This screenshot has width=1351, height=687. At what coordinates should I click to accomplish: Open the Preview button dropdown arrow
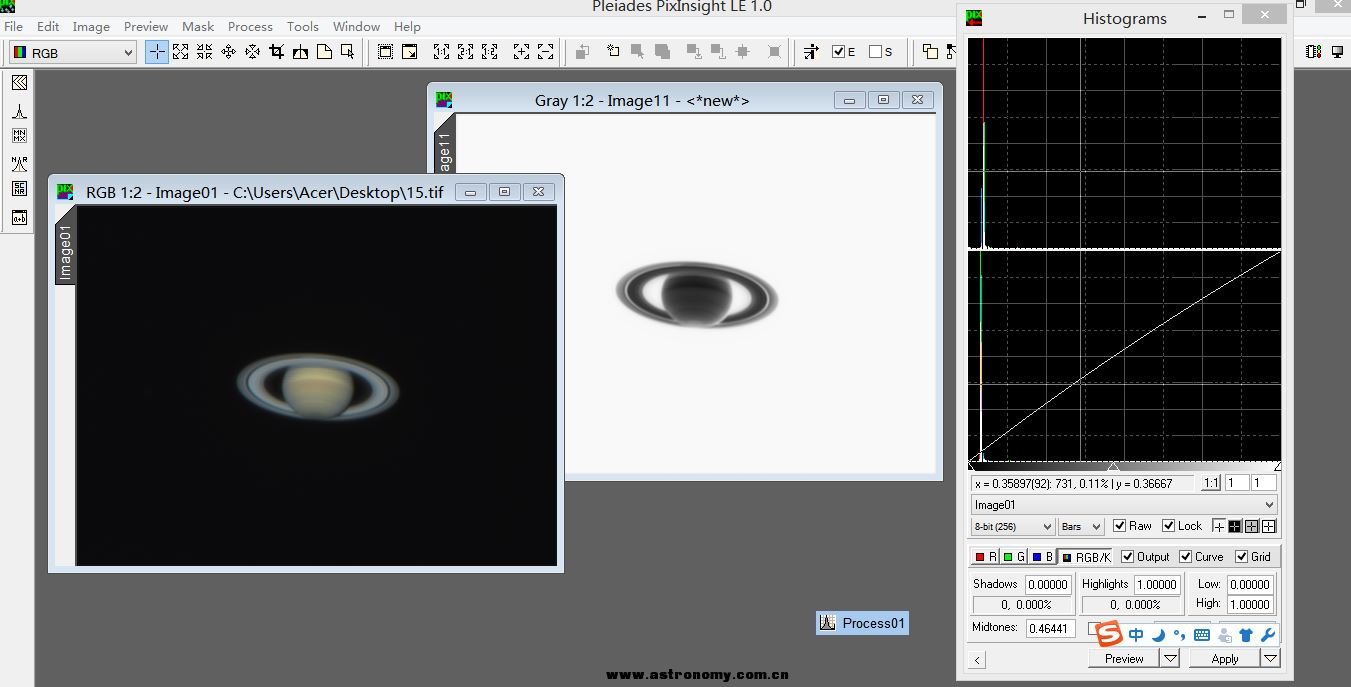tap(1170, 658)
